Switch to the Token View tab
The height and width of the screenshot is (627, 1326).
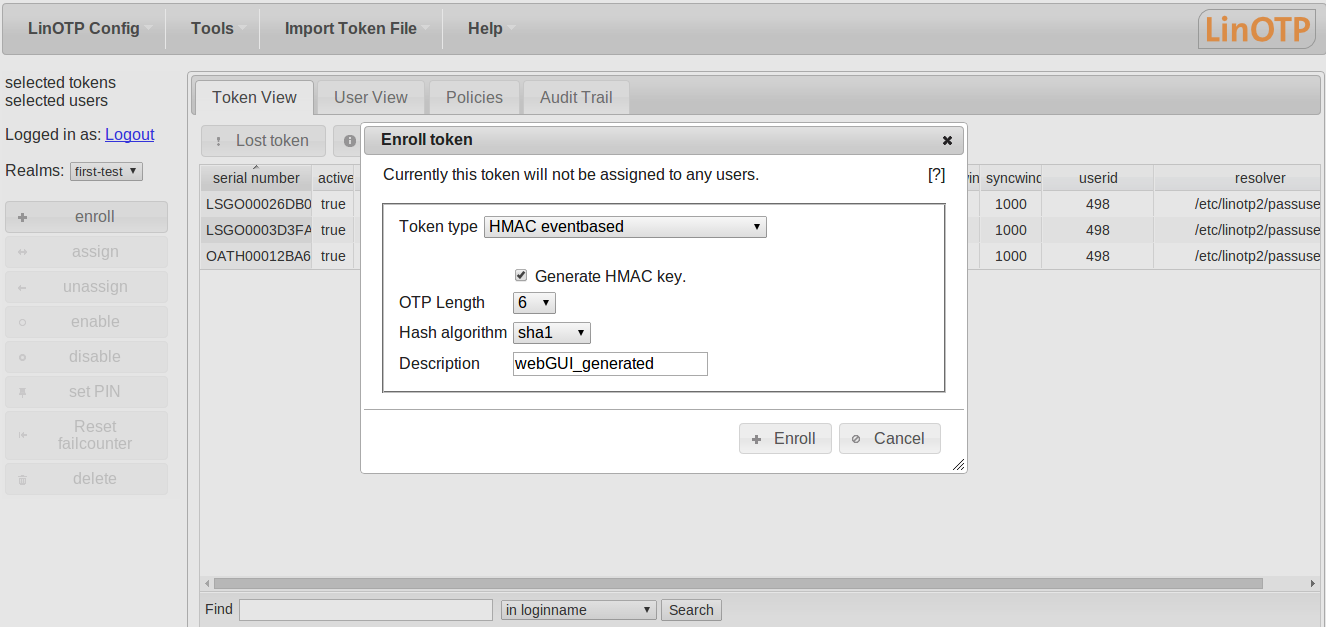tap(254, 97)
